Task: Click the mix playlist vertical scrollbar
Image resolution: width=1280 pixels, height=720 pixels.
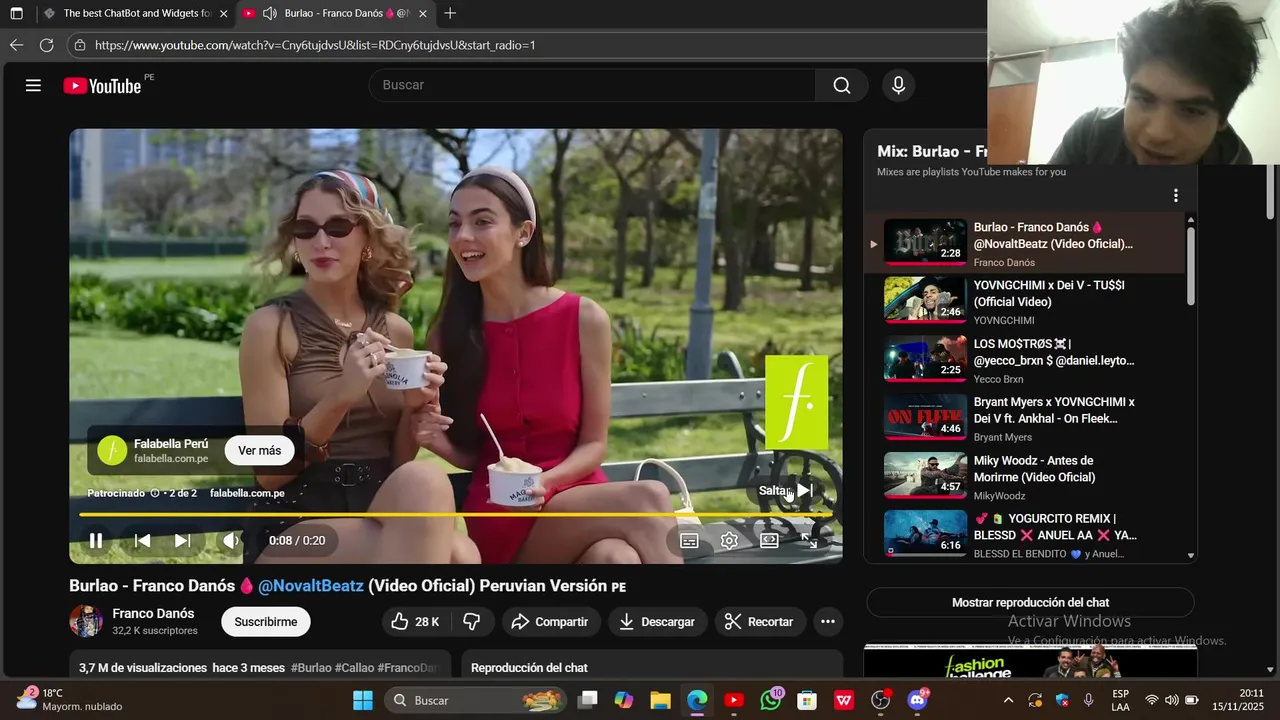Action: tap(1190, 266)
